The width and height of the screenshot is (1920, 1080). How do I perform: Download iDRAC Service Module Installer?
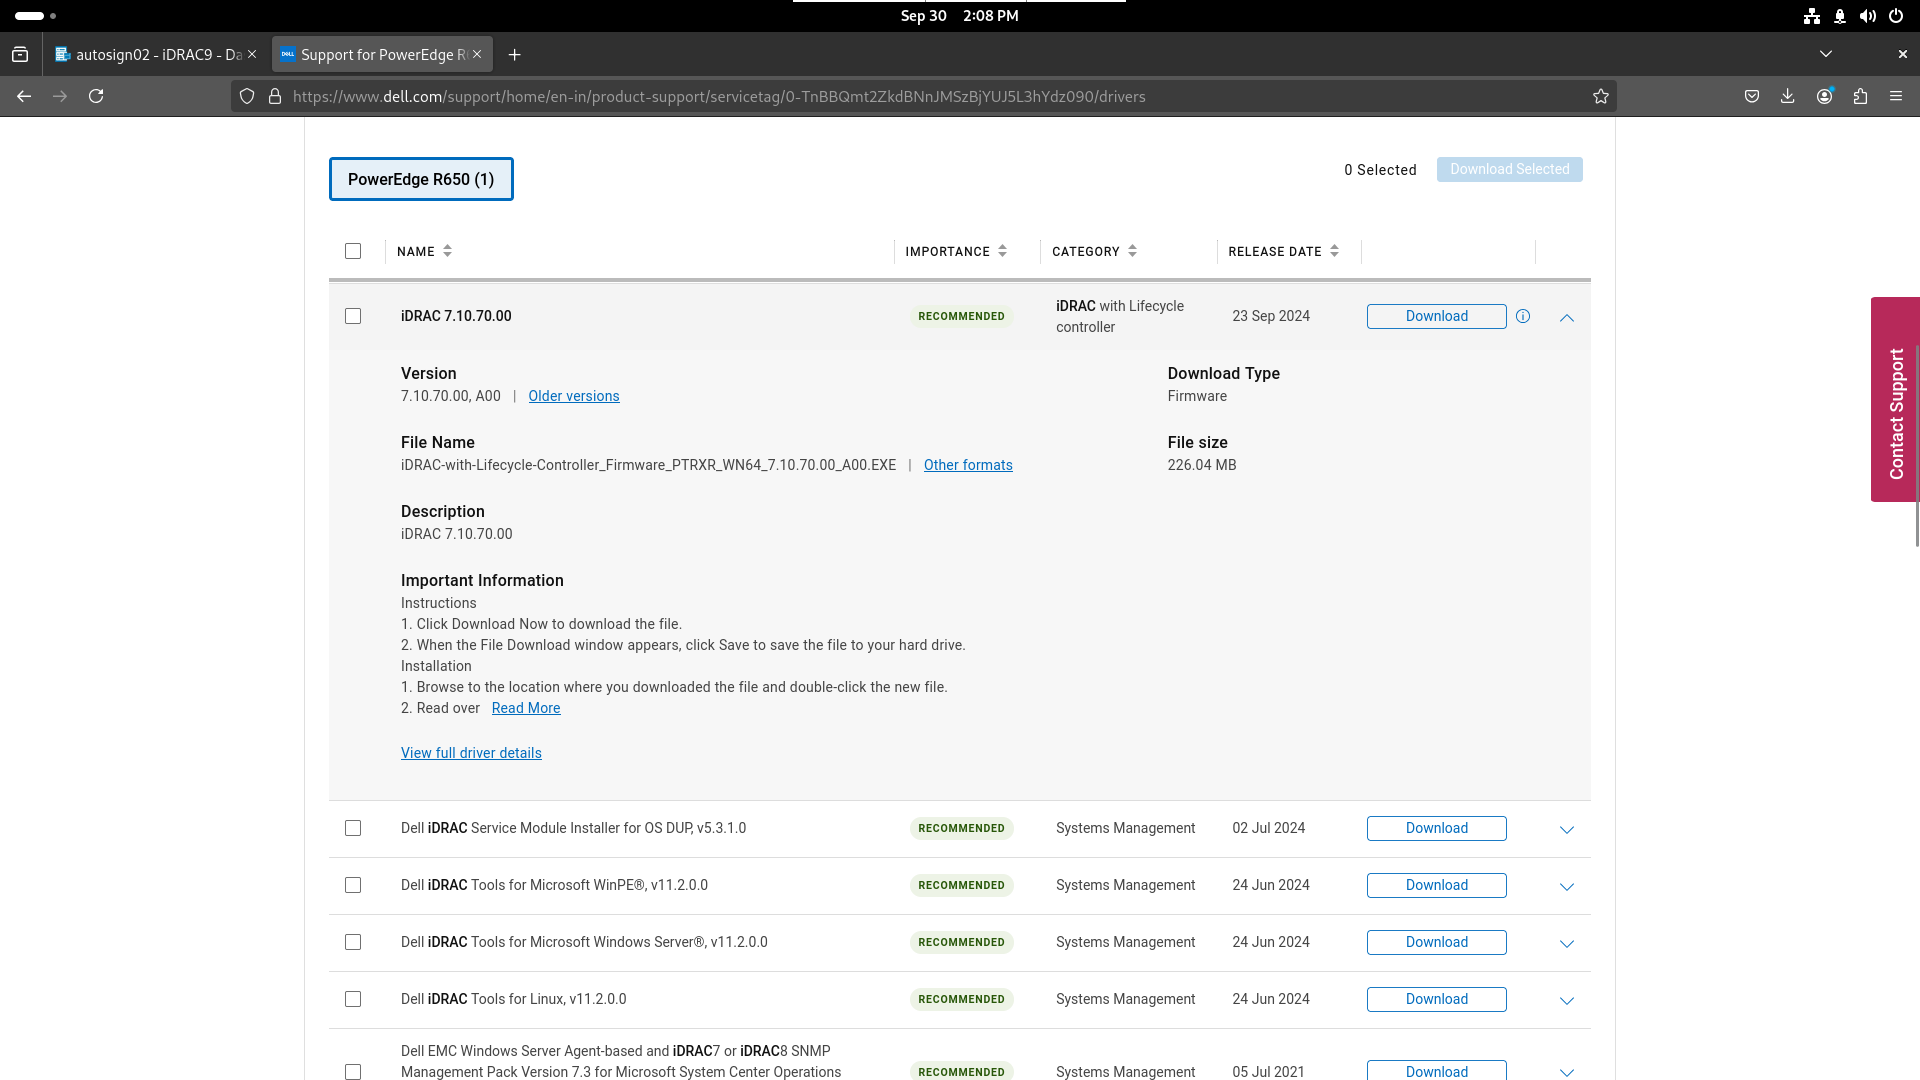pyautogui.click(x=1436, y=828)
